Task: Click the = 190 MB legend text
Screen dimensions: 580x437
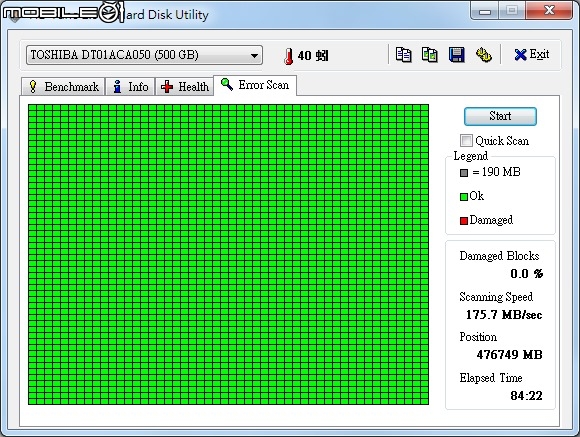Action: [x=496, y=172]
